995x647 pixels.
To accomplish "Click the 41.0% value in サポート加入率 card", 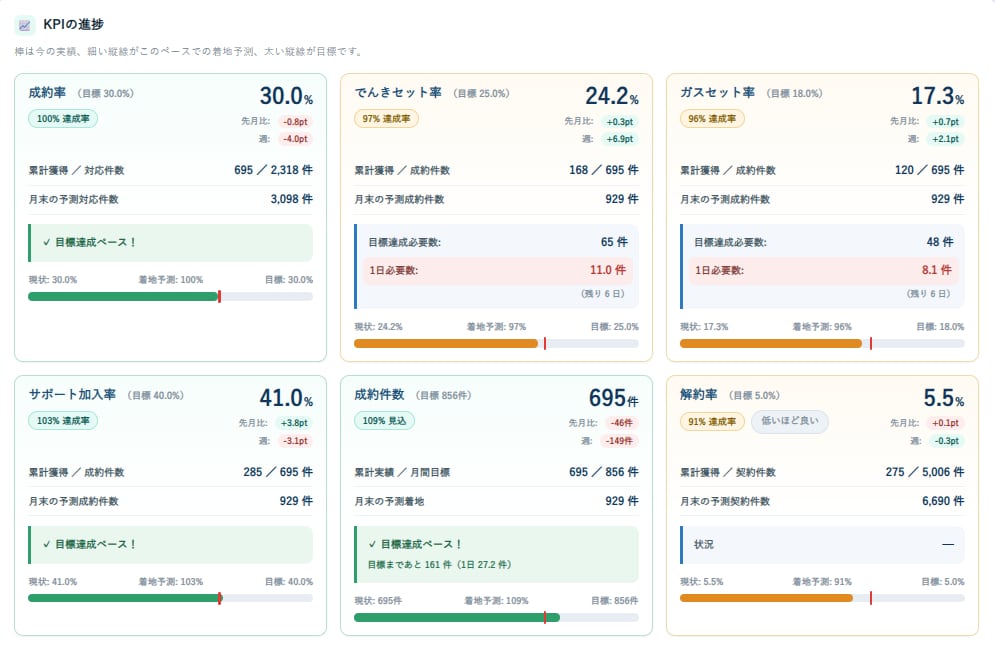I will tap(286, 398).
